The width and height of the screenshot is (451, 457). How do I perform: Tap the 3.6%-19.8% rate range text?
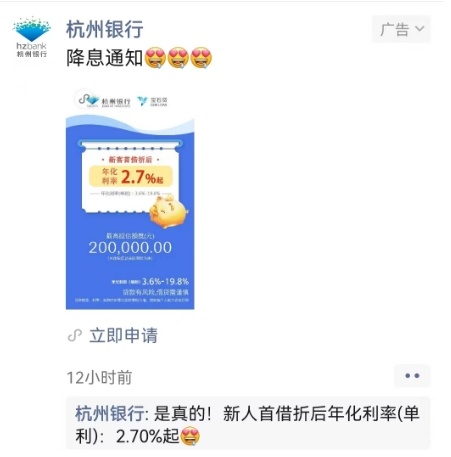pyautogui.click(x=165, y=281)
